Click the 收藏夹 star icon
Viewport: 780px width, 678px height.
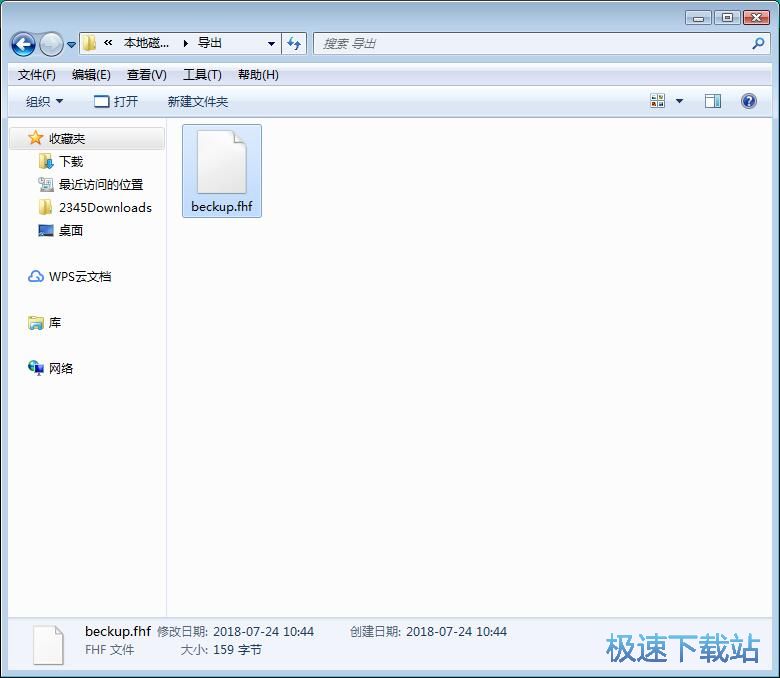coord(35,137)
